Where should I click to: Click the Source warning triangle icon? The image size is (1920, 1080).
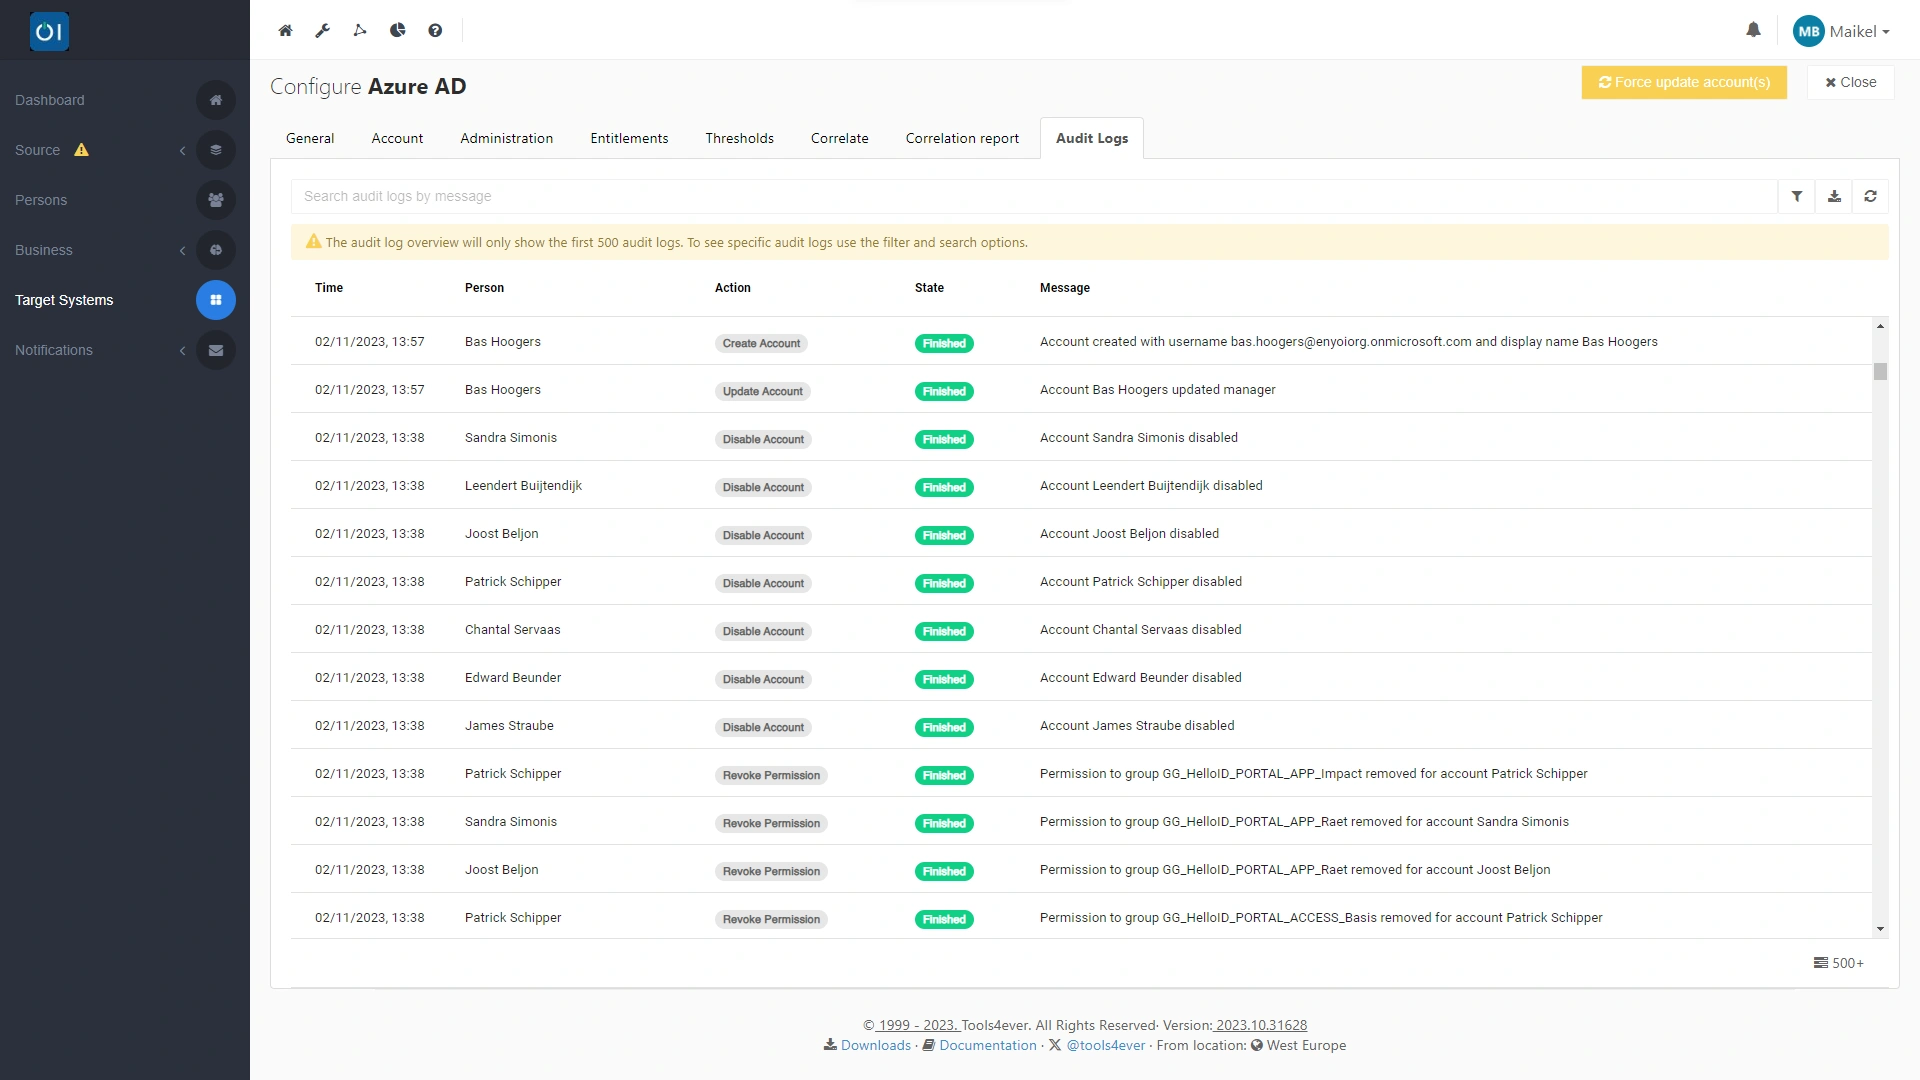82,150
